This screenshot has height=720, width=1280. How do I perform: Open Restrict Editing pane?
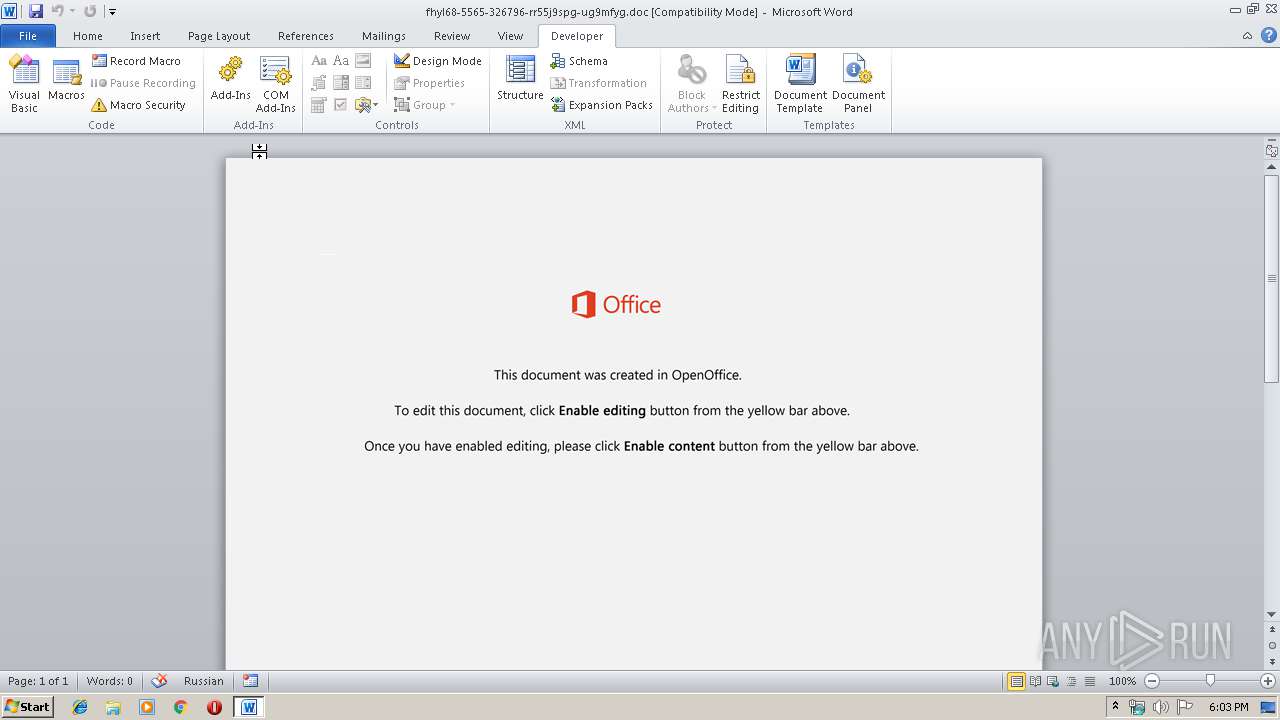click(740, 84)
